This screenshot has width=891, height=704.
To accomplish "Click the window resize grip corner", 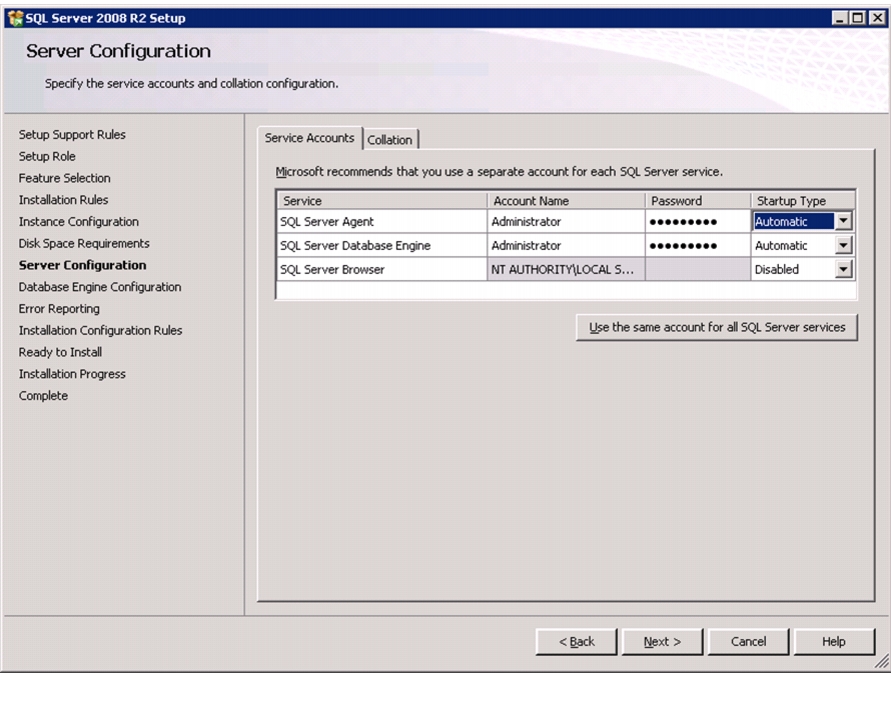I will pyautogui.click(x=881, y=661).
